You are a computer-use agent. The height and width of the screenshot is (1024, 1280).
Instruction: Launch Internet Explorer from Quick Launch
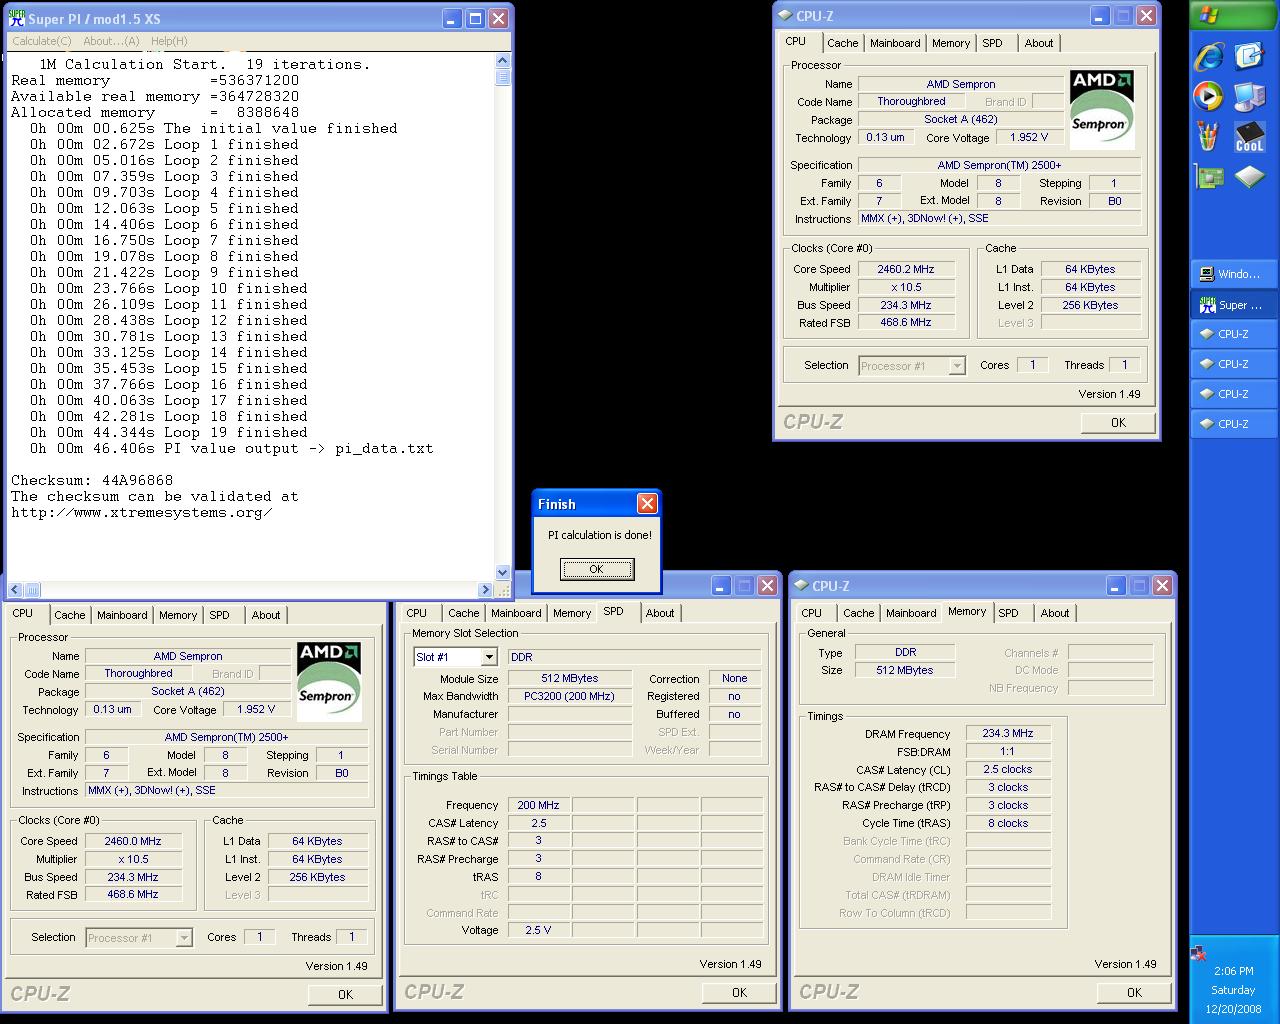pyautogui.click(x=1209, y=56)
